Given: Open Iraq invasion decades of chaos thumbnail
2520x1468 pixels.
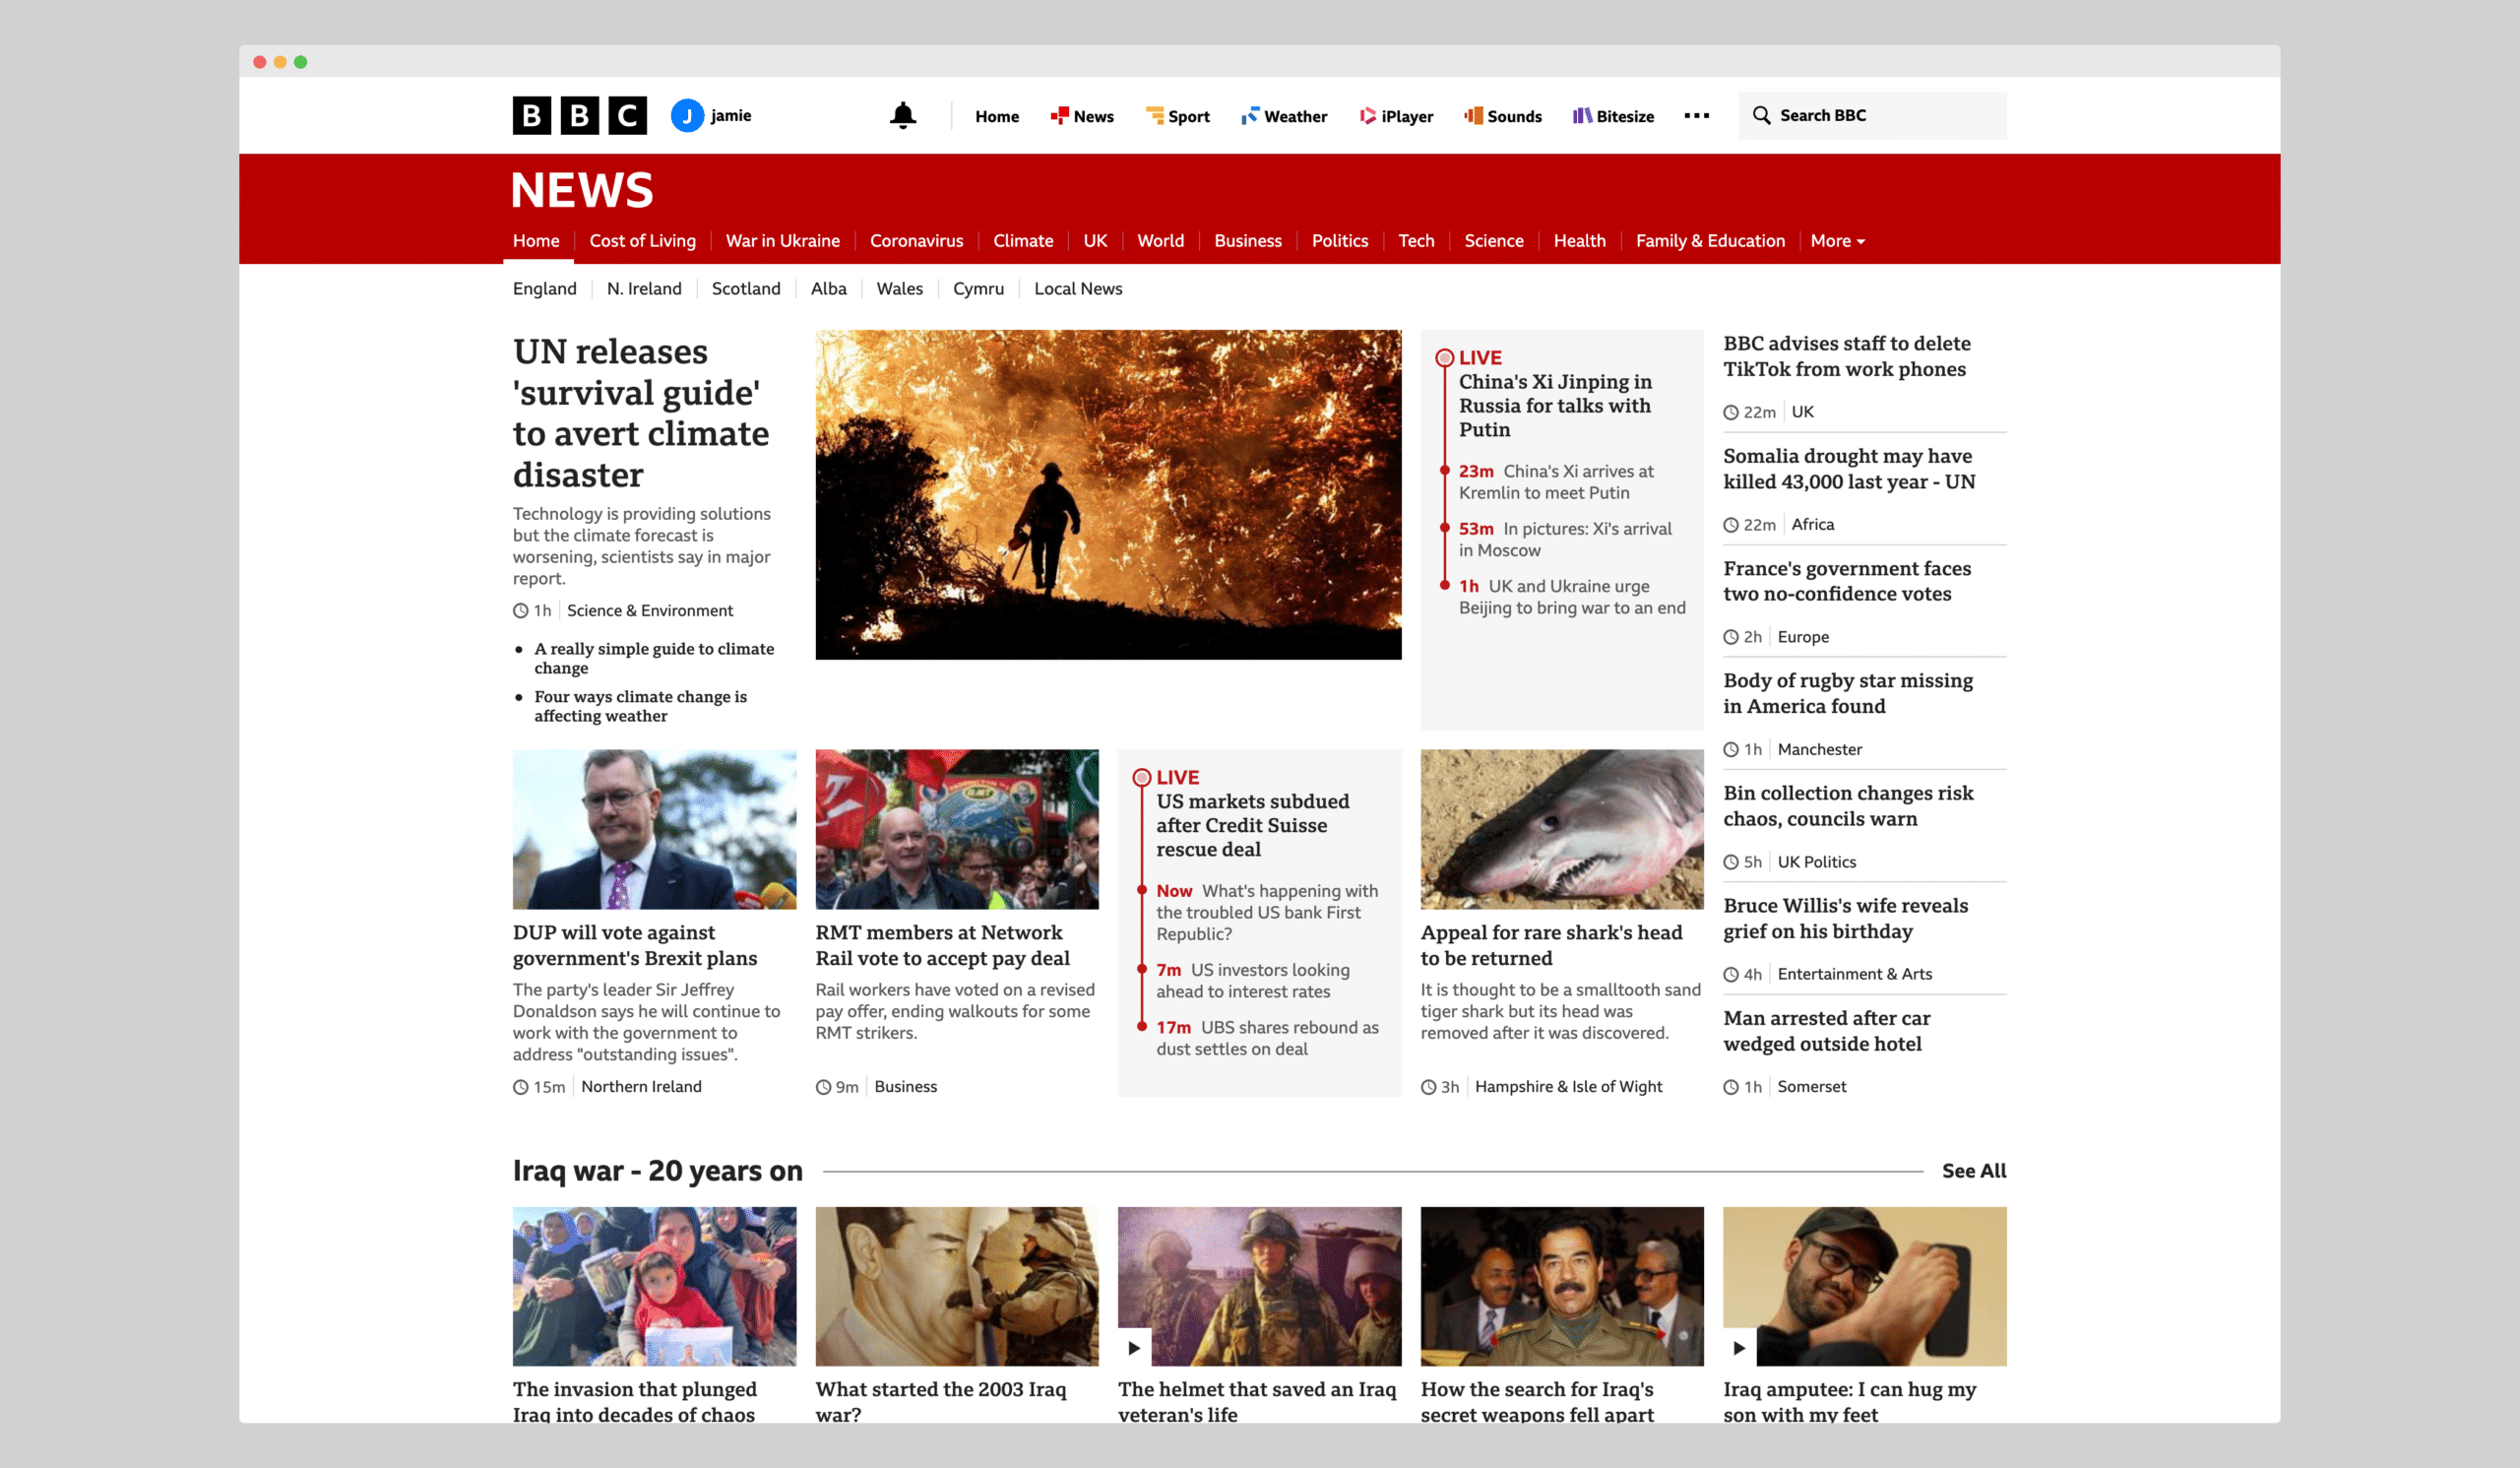Looking at the screenshot, I should (x=654, y=1286).
